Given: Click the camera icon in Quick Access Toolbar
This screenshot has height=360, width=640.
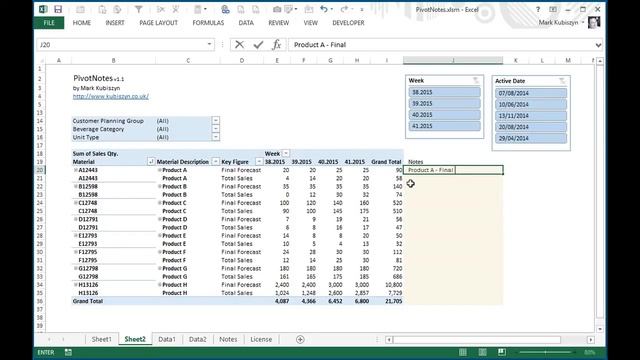Looking at the screenshot, I should [277, 9].
